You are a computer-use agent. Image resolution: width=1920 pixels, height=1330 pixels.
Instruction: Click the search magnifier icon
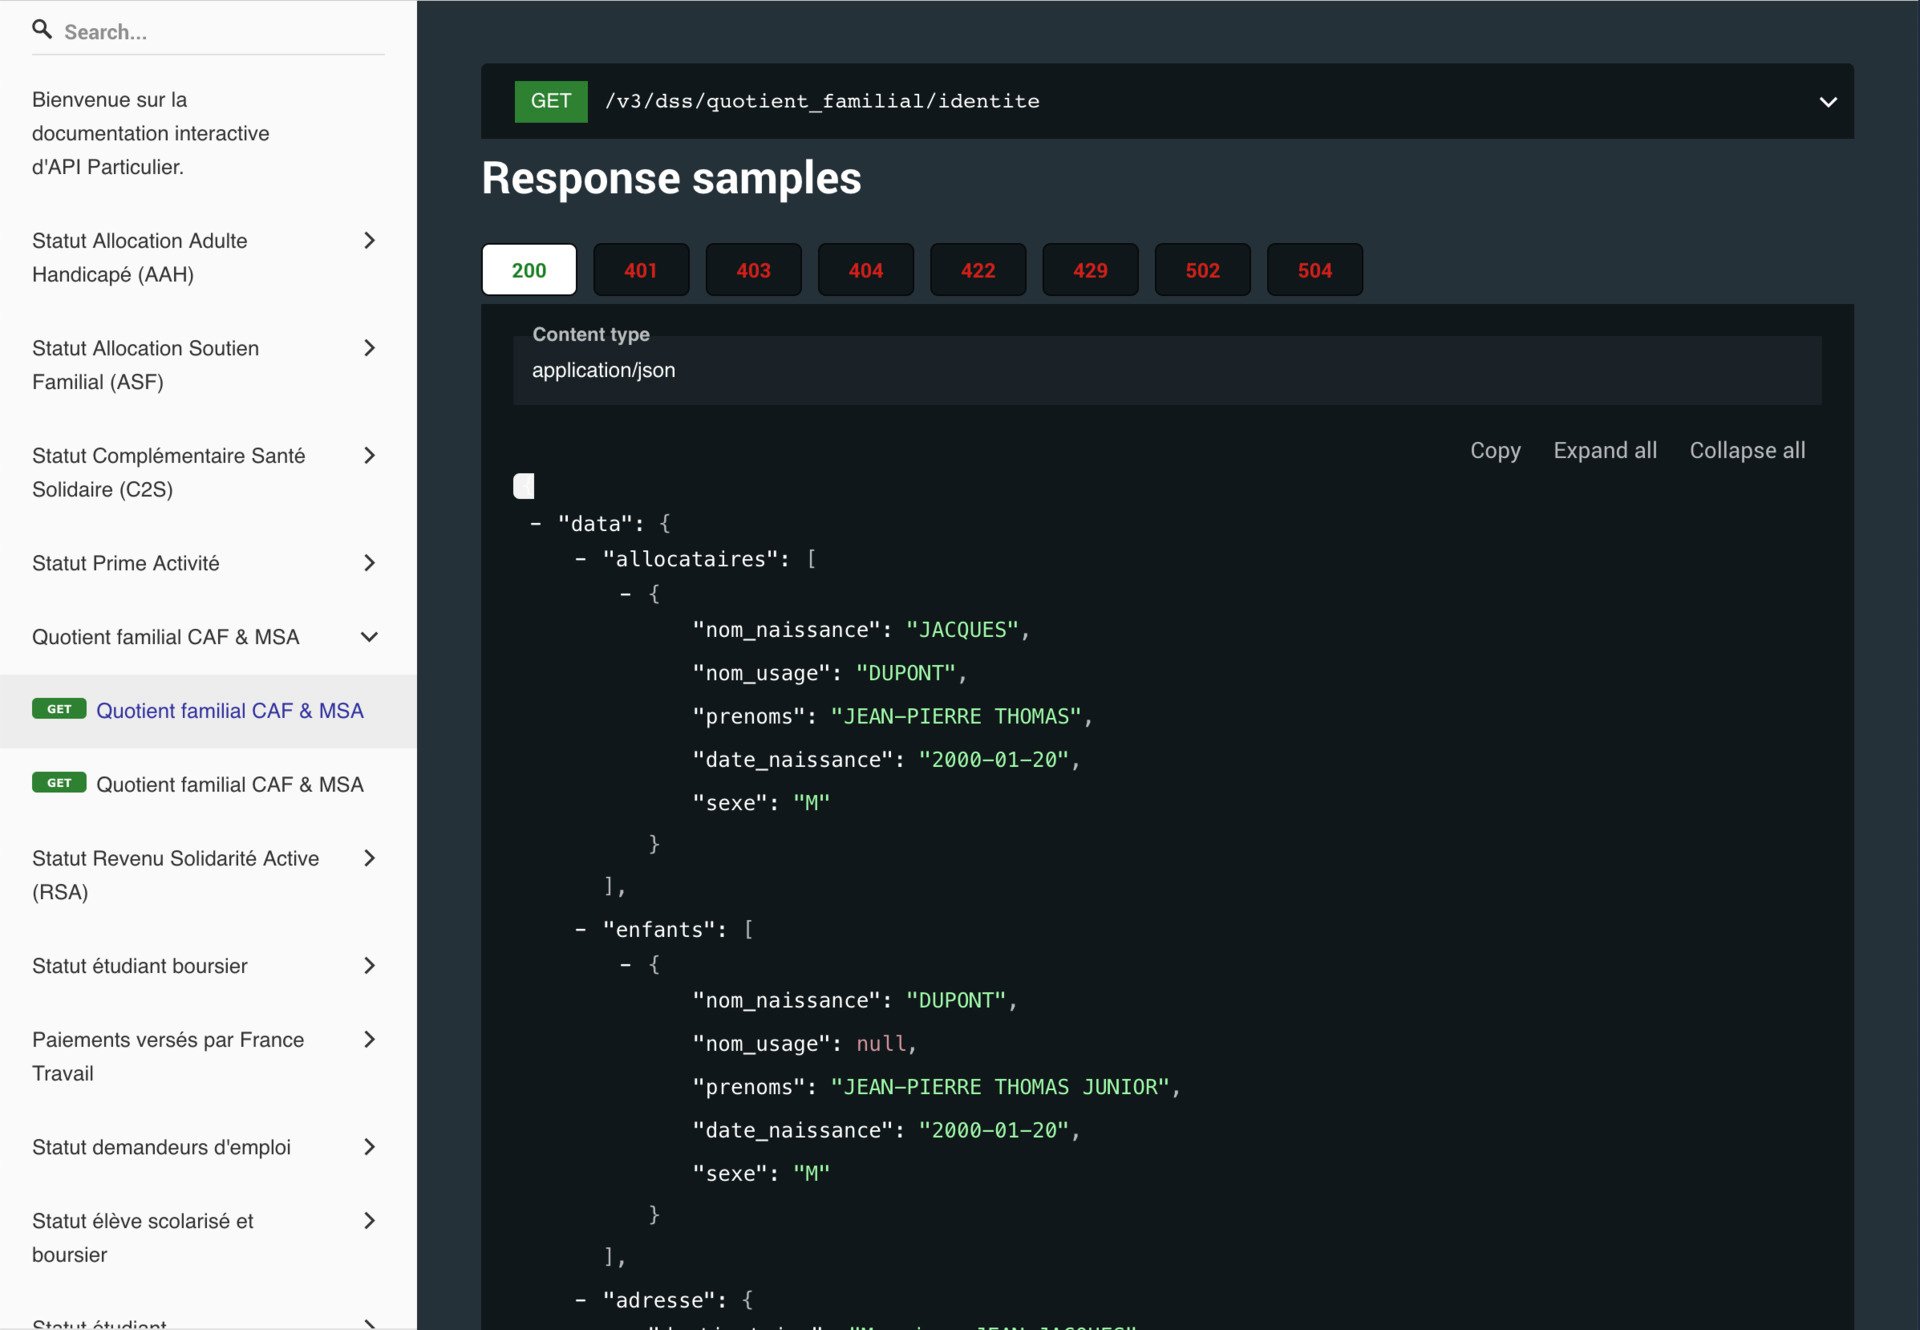[x=42, y=30]
